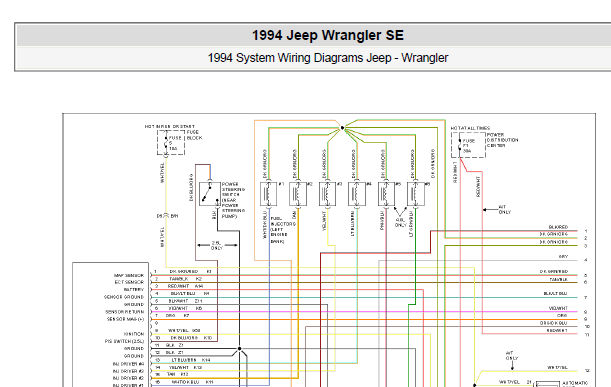The width and height of the screenshot is (611, 387).
Task: Click the pin 3 RED/WHT A14 wire label
Action: click(185, 286)
